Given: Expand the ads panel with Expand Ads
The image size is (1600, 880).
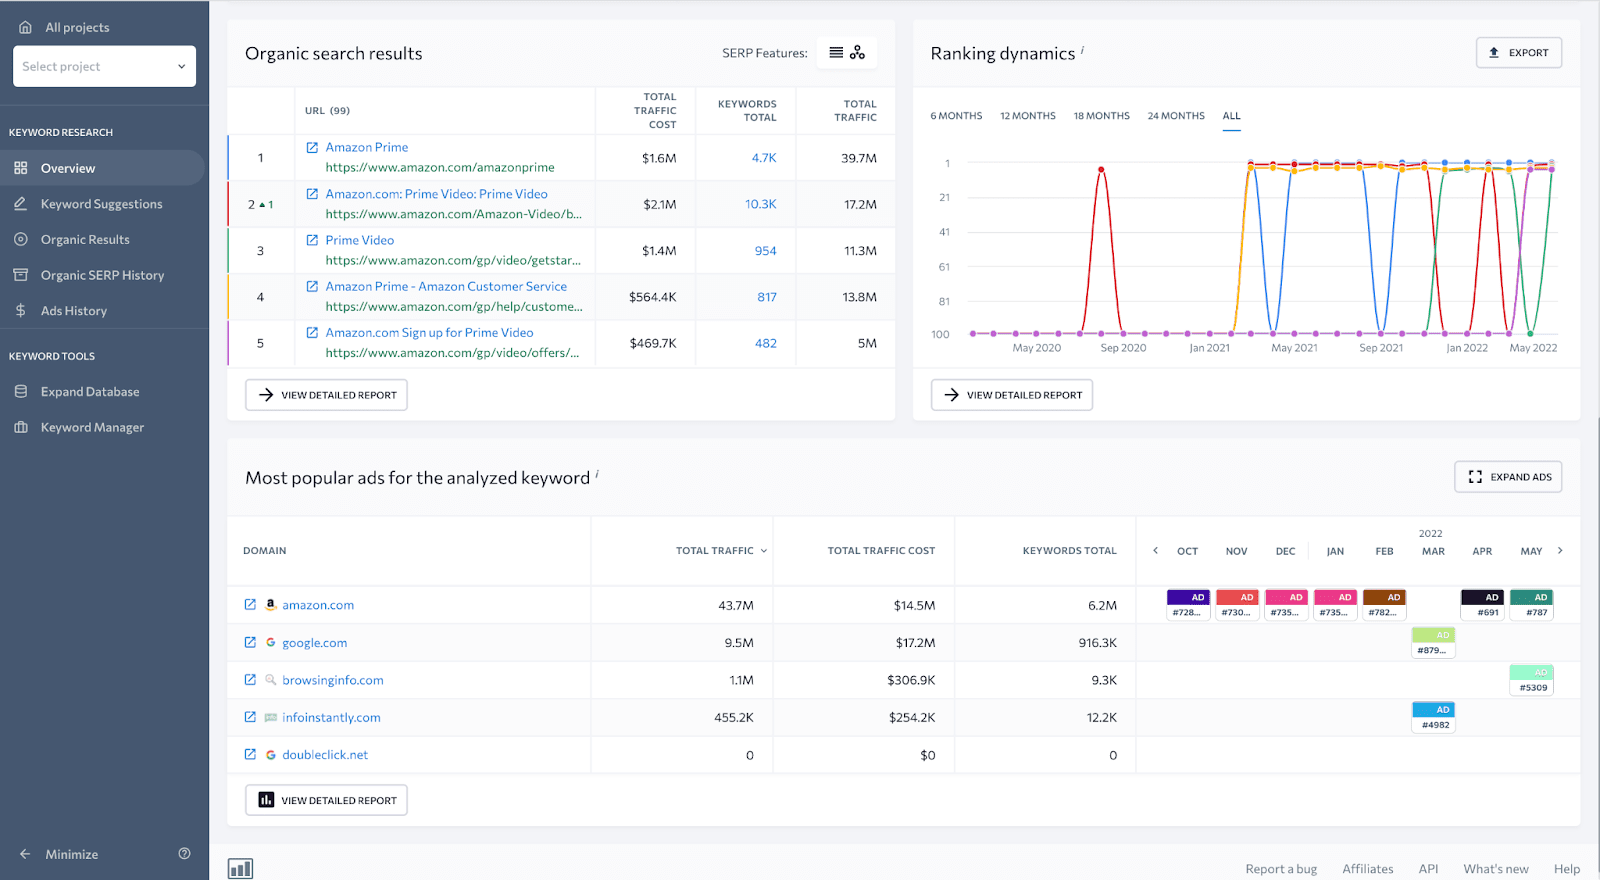Looking at the screenshot, I should [x=1508, y=477].
